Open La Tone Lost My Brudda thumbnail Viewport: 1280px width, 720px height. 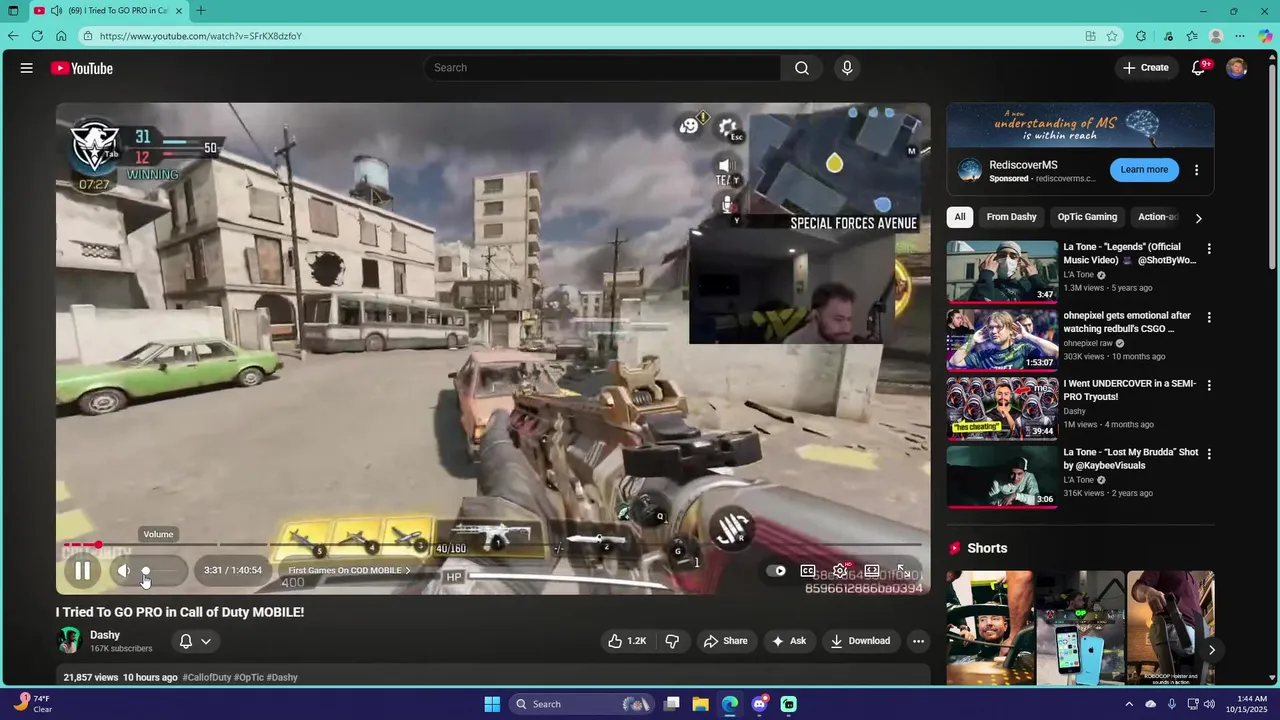pyautogui.click(x=1002, y=476)
